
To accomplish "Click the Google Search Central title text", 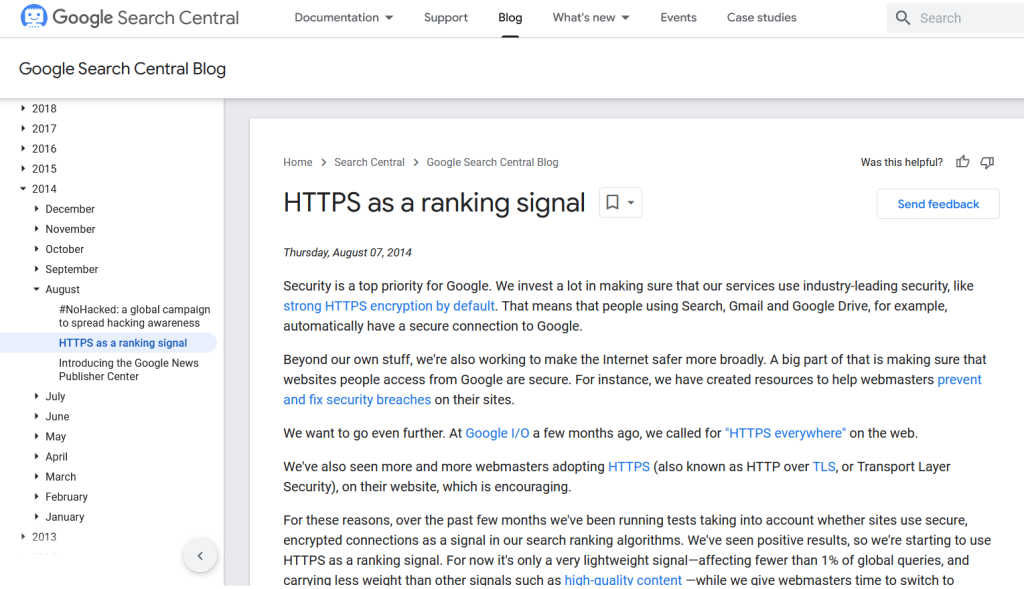I will click(x=146, y=18).
